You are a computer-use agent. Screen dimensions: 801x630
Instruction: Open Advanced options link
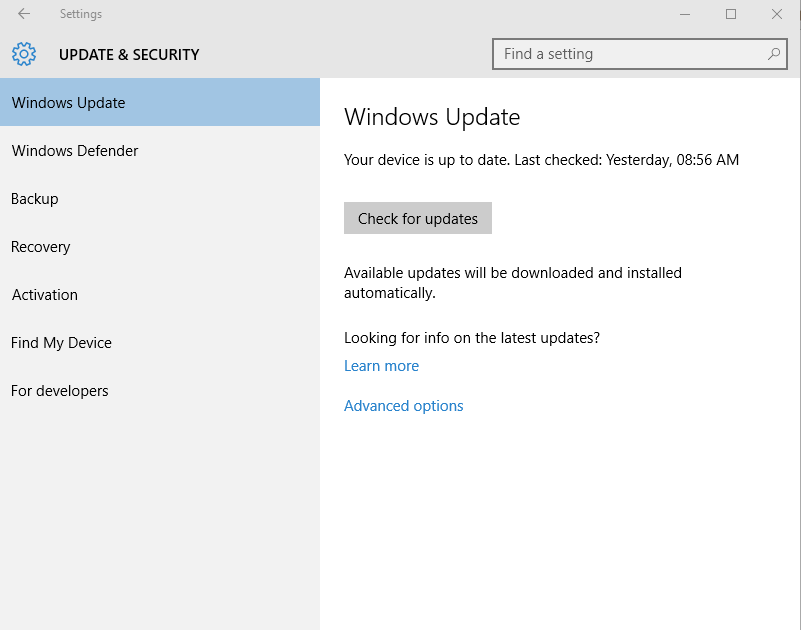(x=404, y=406)
